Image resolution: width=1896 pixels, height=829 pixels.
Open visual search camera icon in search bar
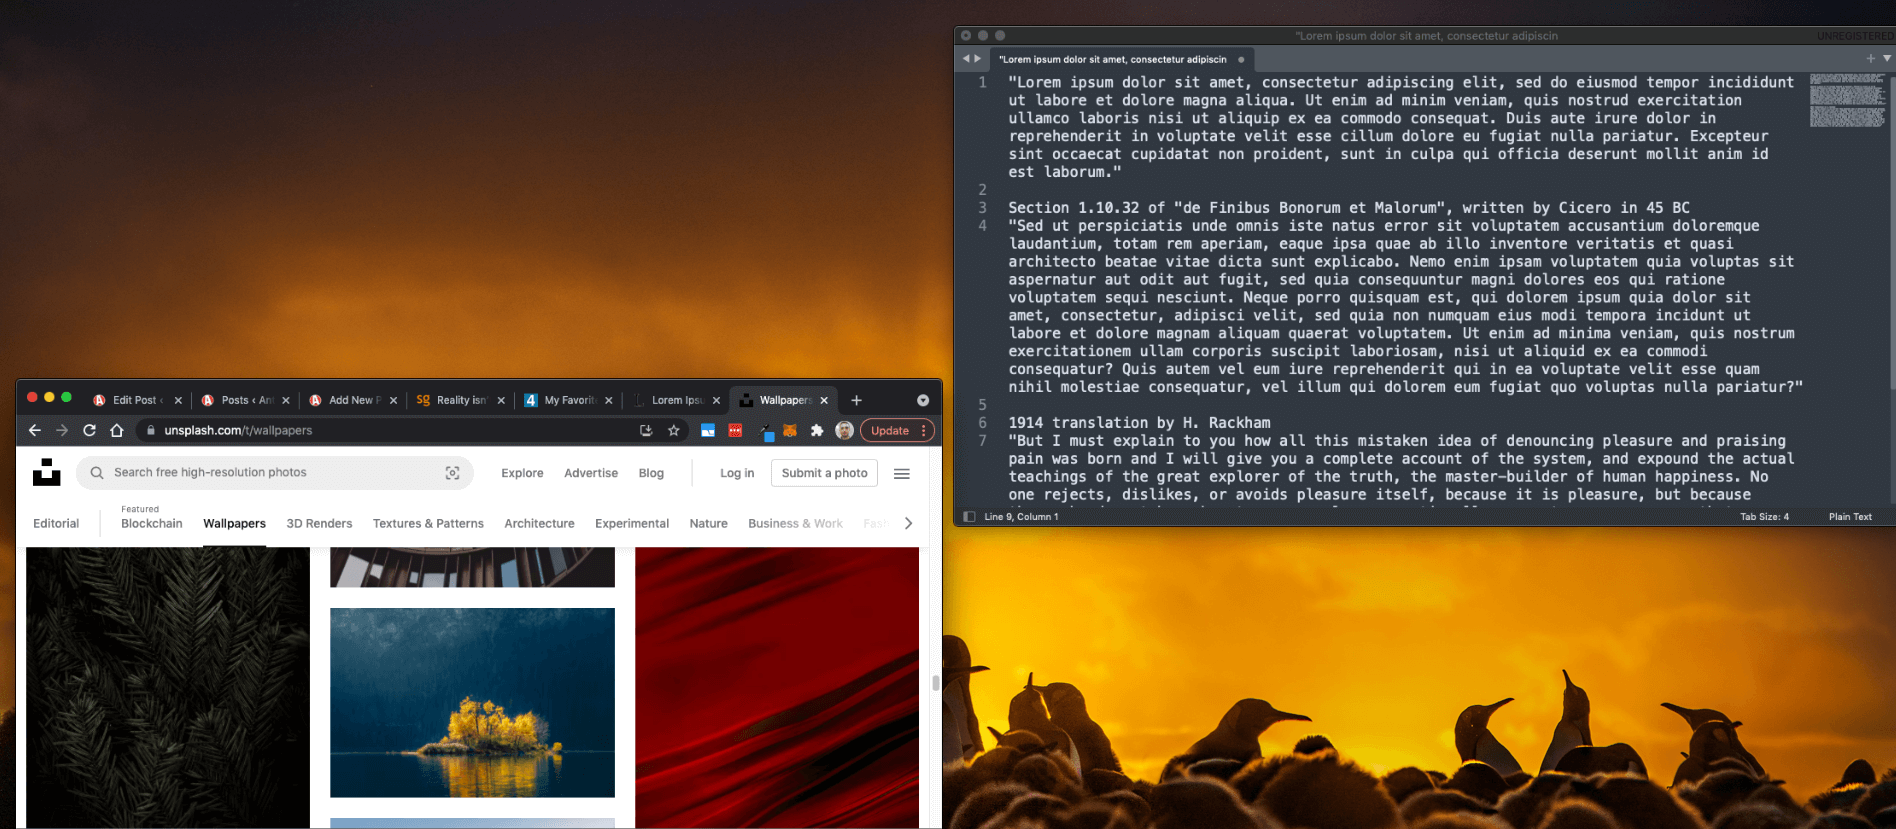pyautogui.click(x=452, y=473)
